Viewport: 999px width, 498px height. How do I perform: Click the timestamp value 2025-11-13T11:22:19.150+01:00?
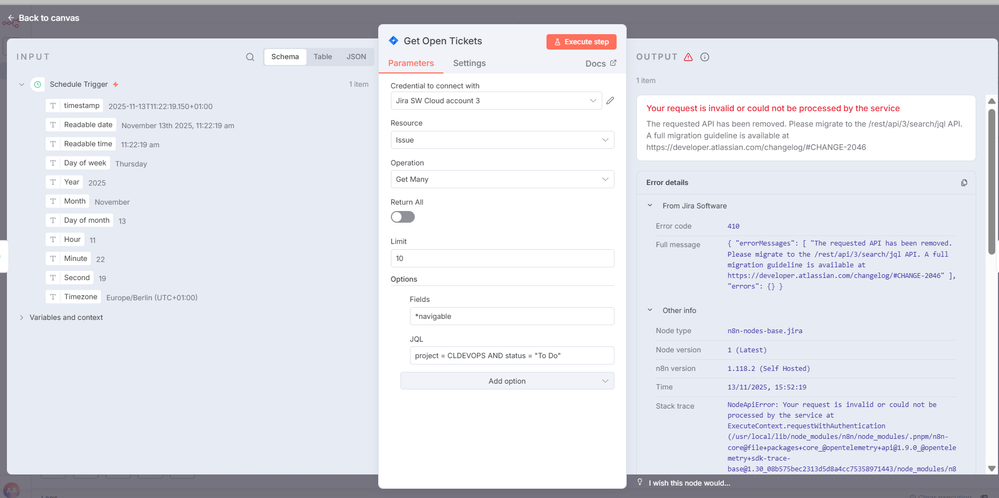[161, 106]
